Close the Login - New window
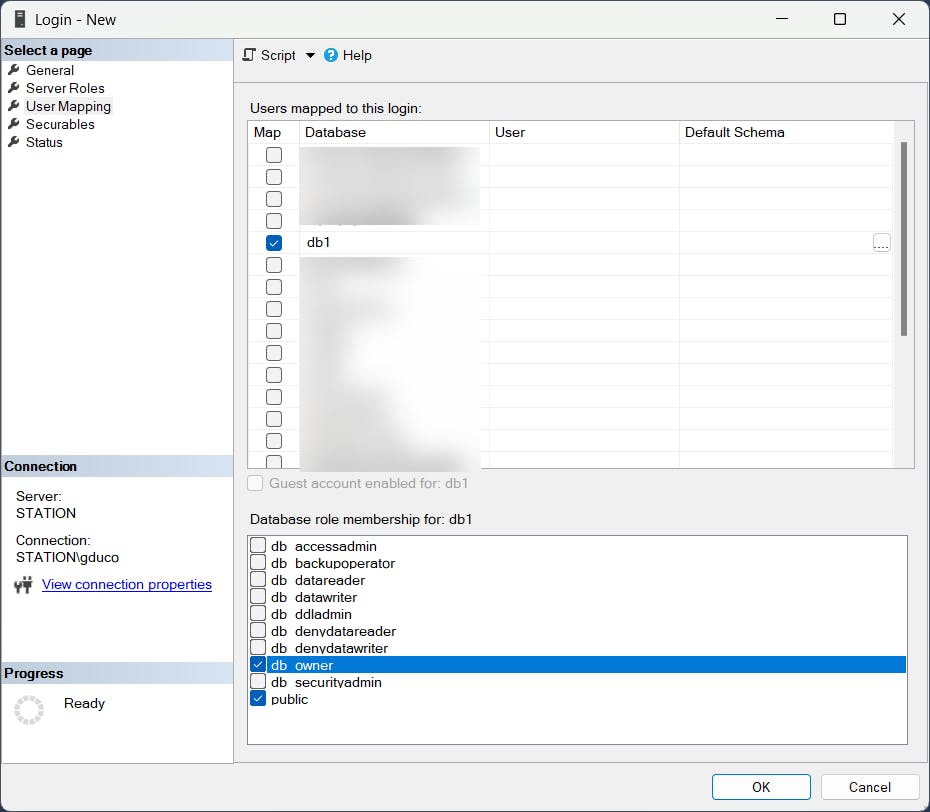 899,19
